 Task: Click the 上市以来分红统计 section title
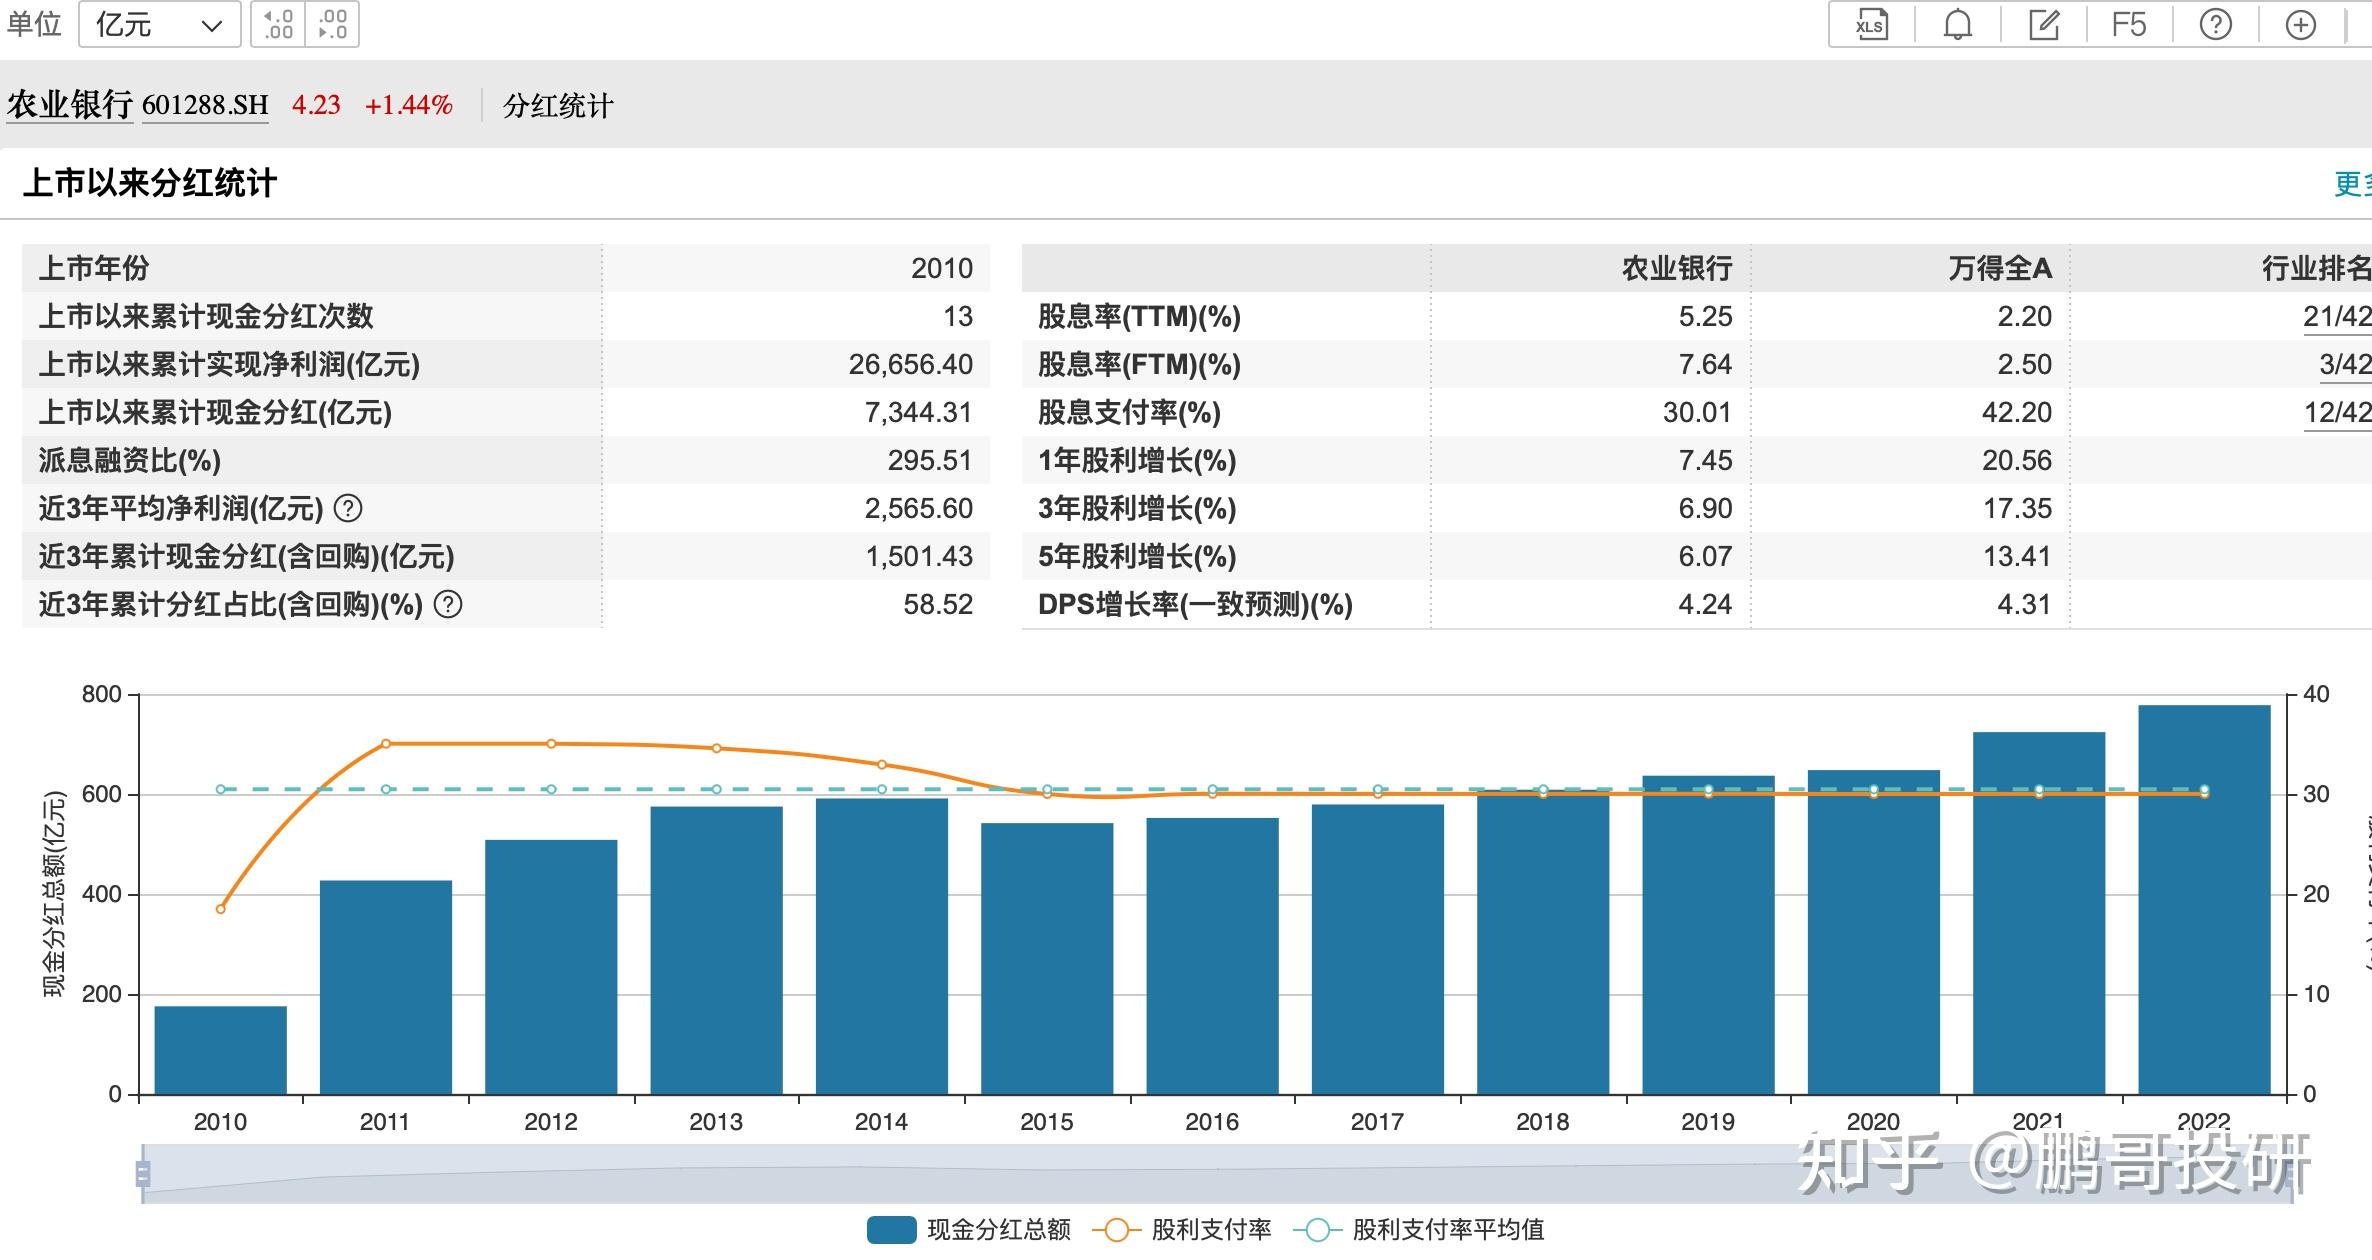point(149,183)
